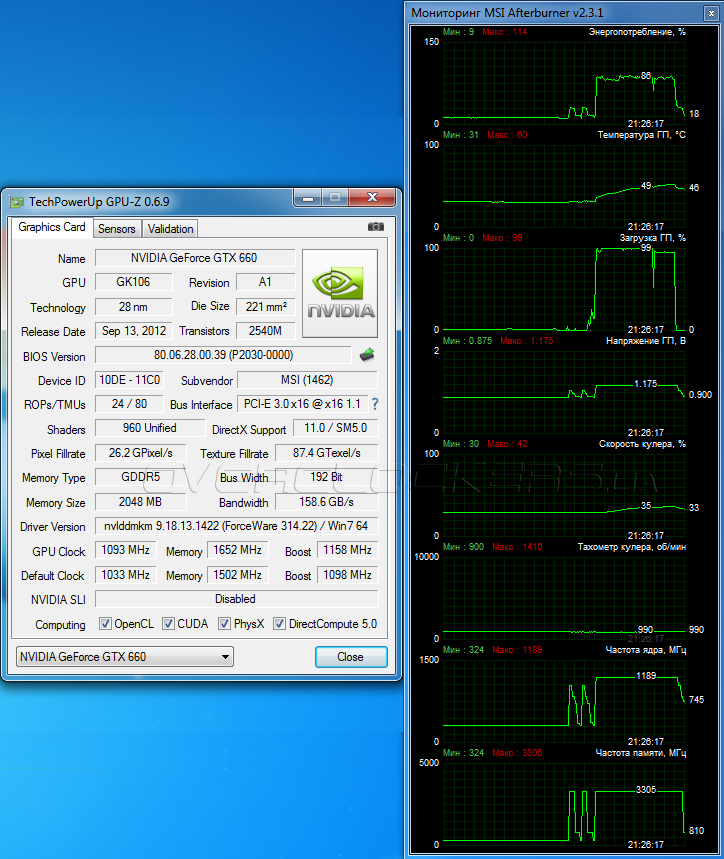Click the core clock MHz graph
This screenshot has width=724, height=859.
pyautogui.click(x=564, y=700)
